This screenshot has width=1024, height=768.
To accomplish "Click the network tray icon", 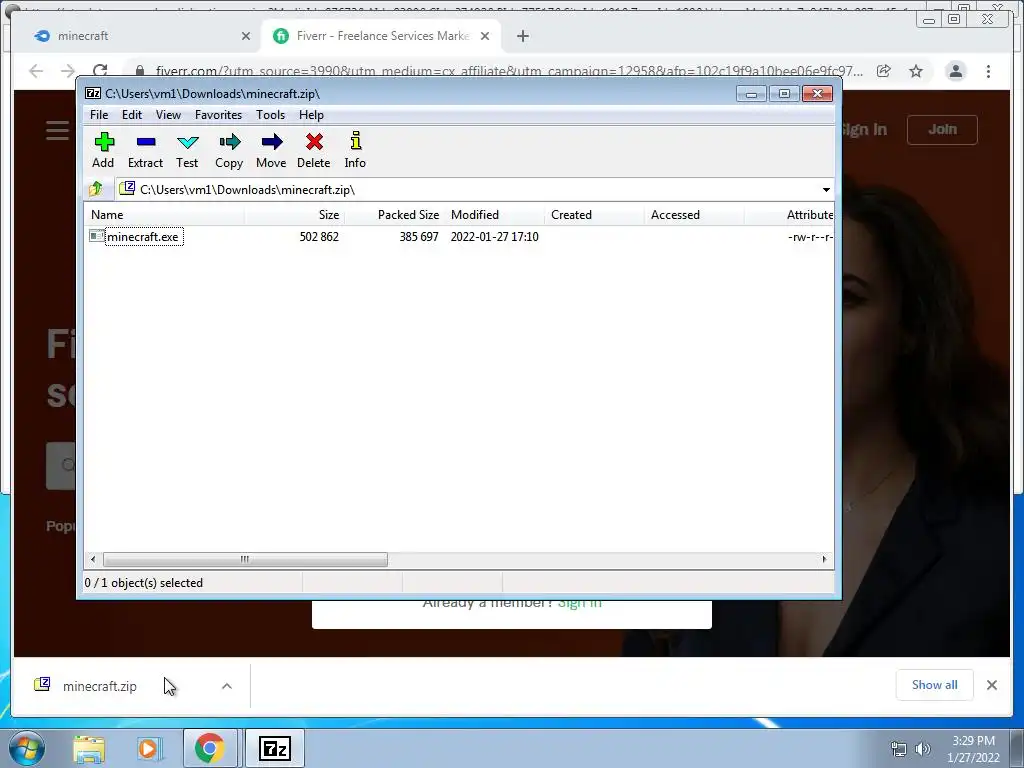I will click(x=899, y=749).
